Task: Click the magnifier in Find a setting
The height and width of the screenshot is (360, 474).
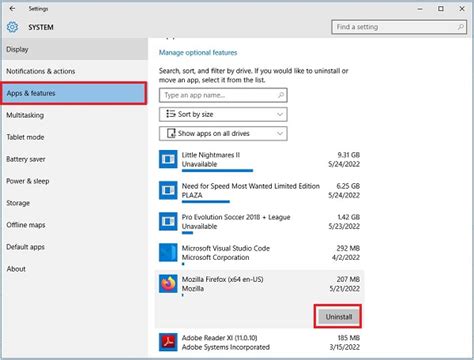Action: coord(460,27)
